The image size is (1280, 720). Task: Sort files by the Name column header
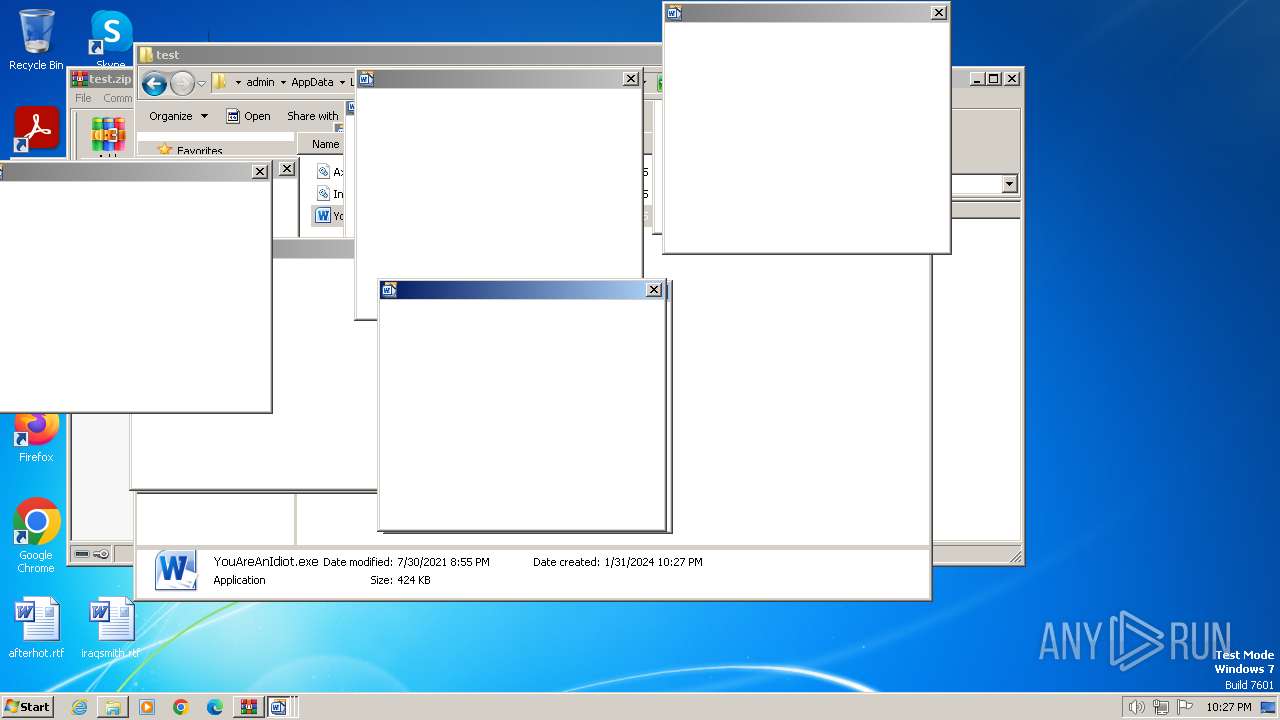click(326, 144)
